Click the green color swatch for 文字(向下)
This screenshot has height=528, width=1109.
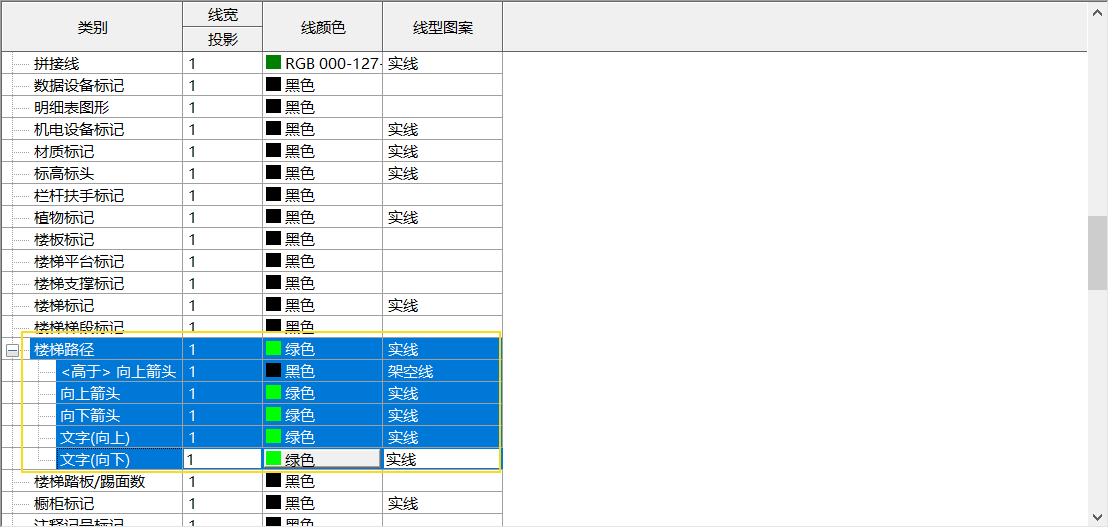[273, 460]
